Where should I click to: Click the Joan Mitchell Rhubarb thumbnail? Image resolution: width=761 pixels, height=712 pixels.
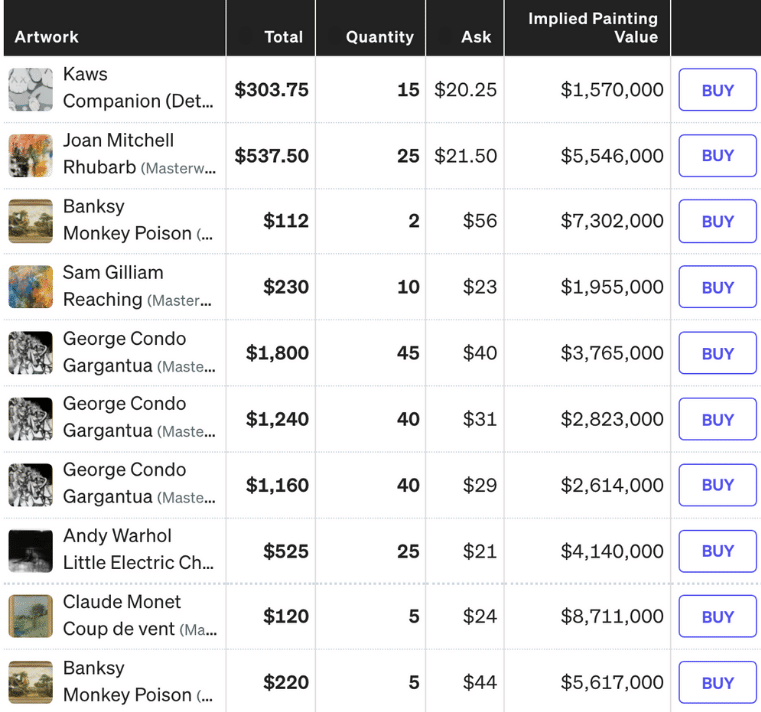(x=30, y=155)
